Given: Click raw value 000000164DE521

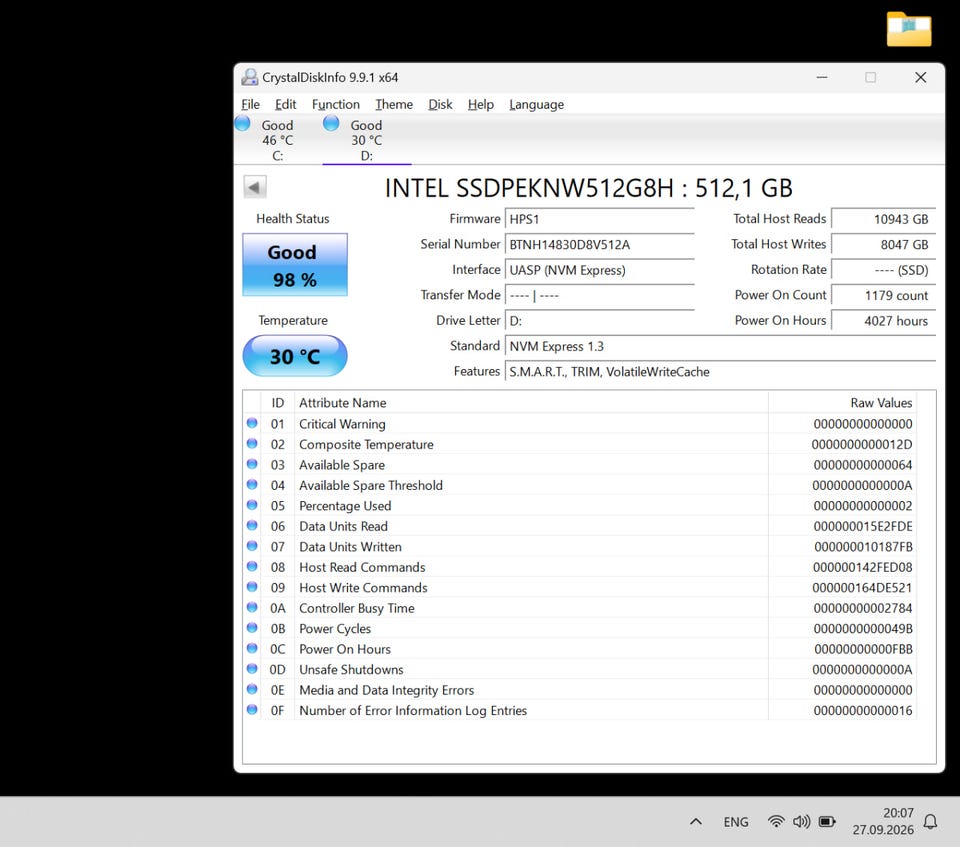Looking at the screenshot, I should pos(862,588).
